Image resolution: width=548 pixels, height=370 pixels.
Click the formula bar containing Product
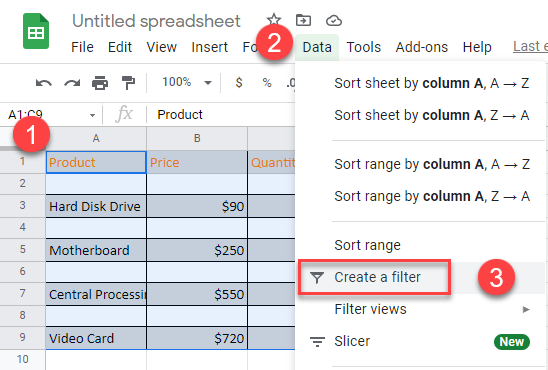coord(222,115)
